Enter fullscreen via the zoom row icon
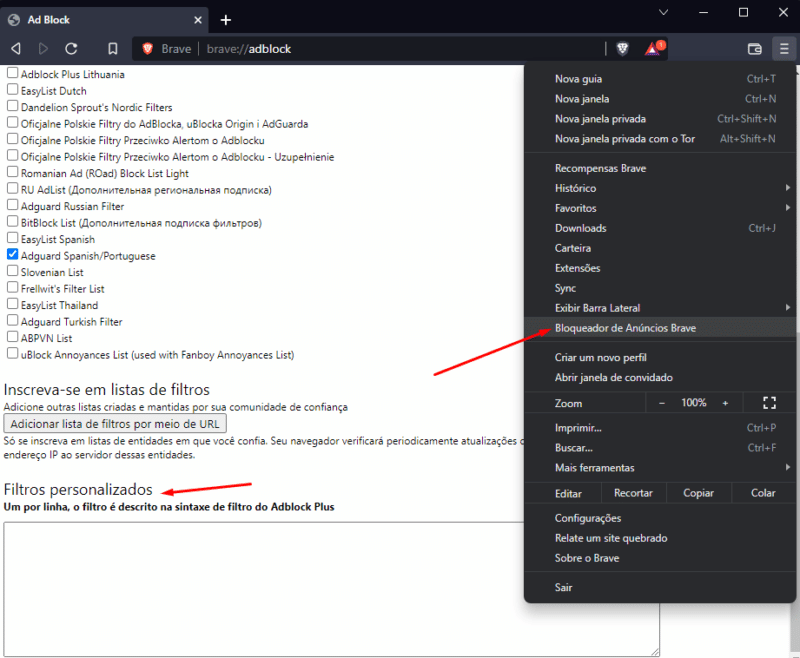 click(769, 403)
